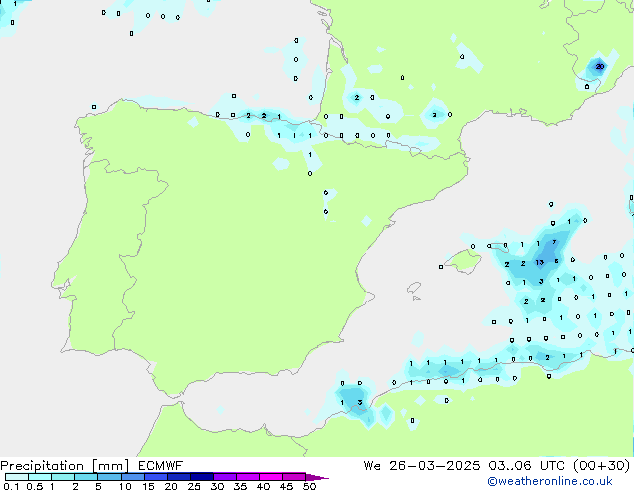Click the weatheronline.co.uk link

549,481
